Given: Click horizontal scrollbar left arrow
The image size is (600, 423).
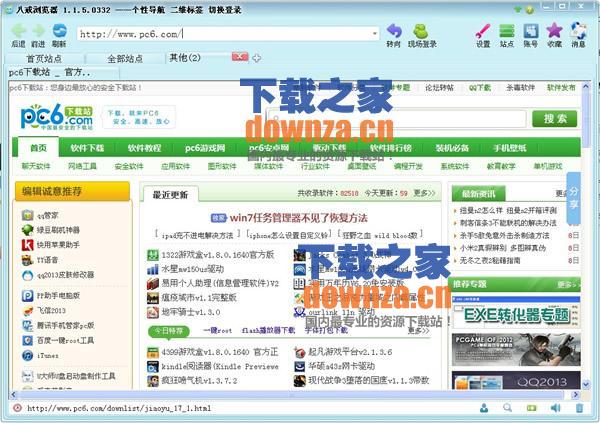Looking at the screenshot, I should pyautogui.click(x=14, y=394).
